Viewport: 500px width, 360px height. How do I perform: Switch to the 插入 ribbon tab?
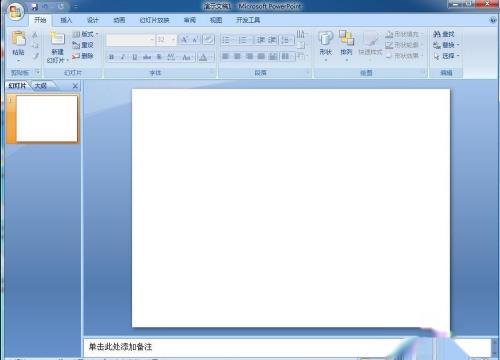click(x=66, y=20)
